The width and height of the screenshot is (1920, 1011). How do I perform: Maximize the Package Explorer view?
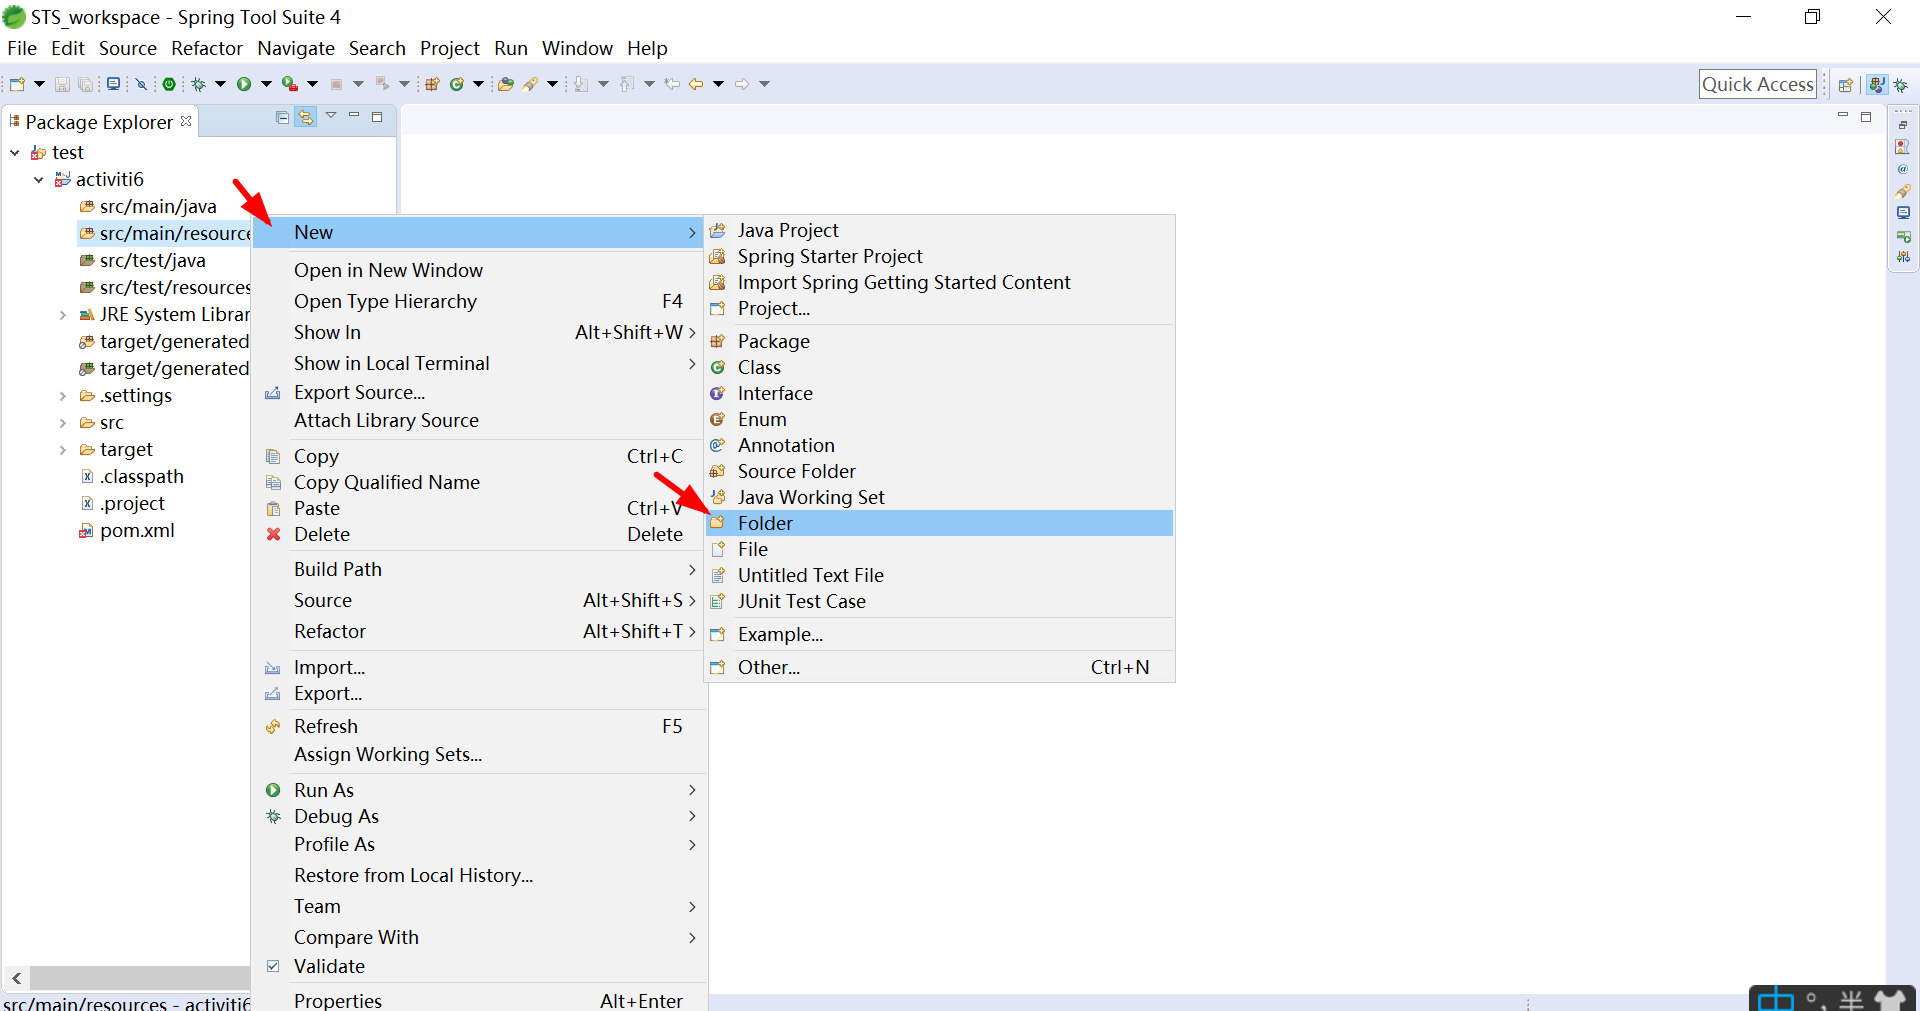coord(377,117)
